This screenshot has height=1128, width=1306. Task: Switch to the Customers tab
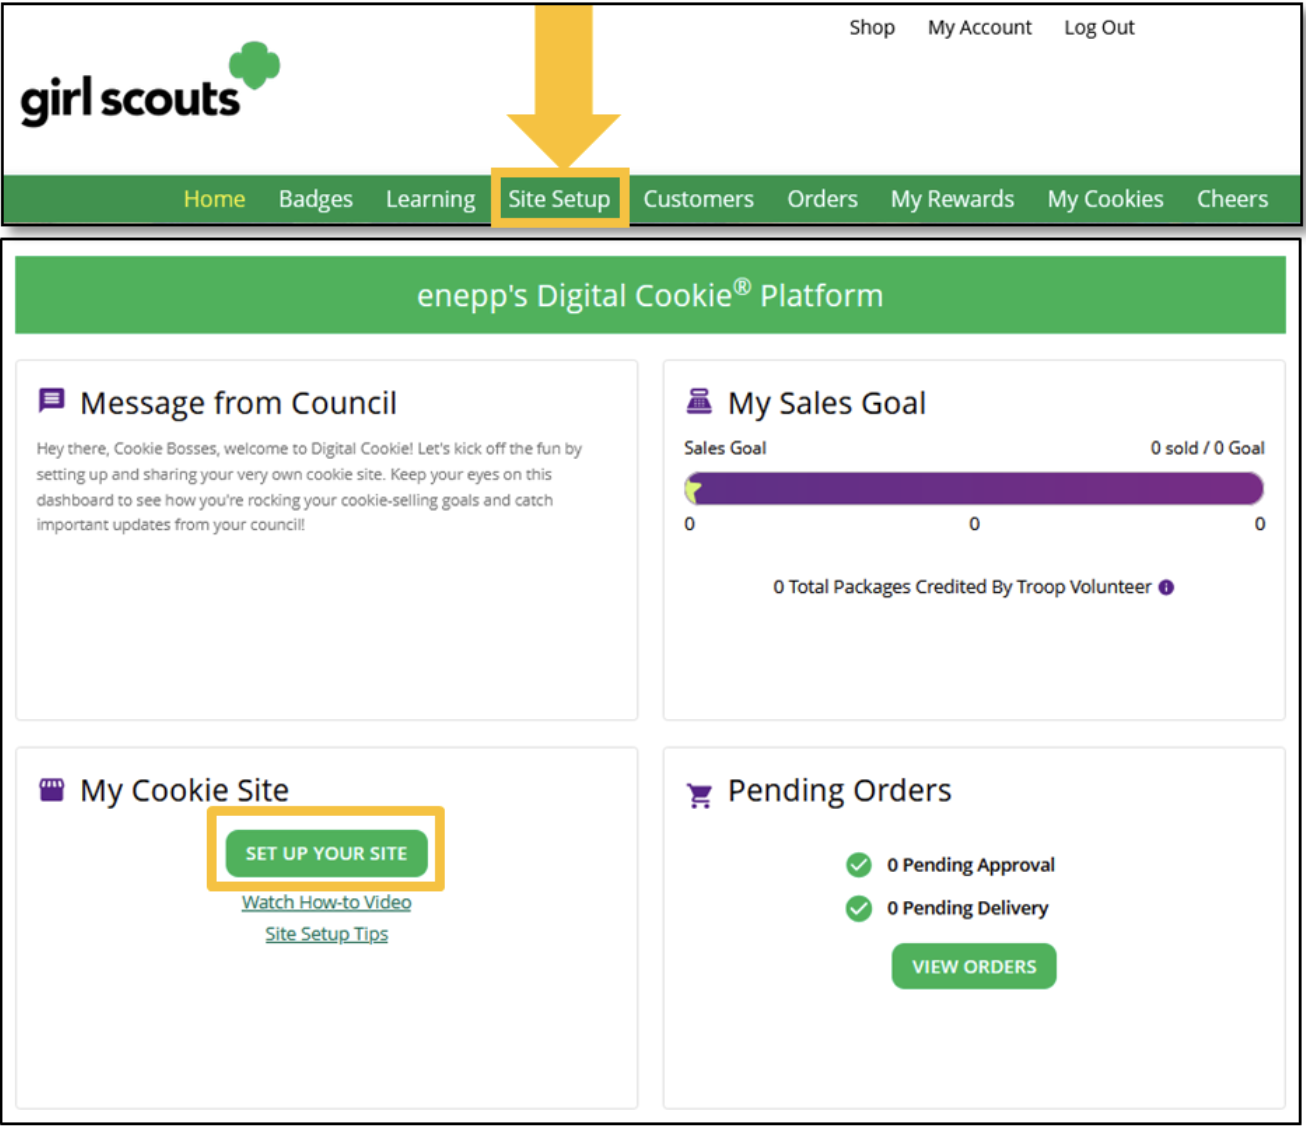[x=698, y=198]
